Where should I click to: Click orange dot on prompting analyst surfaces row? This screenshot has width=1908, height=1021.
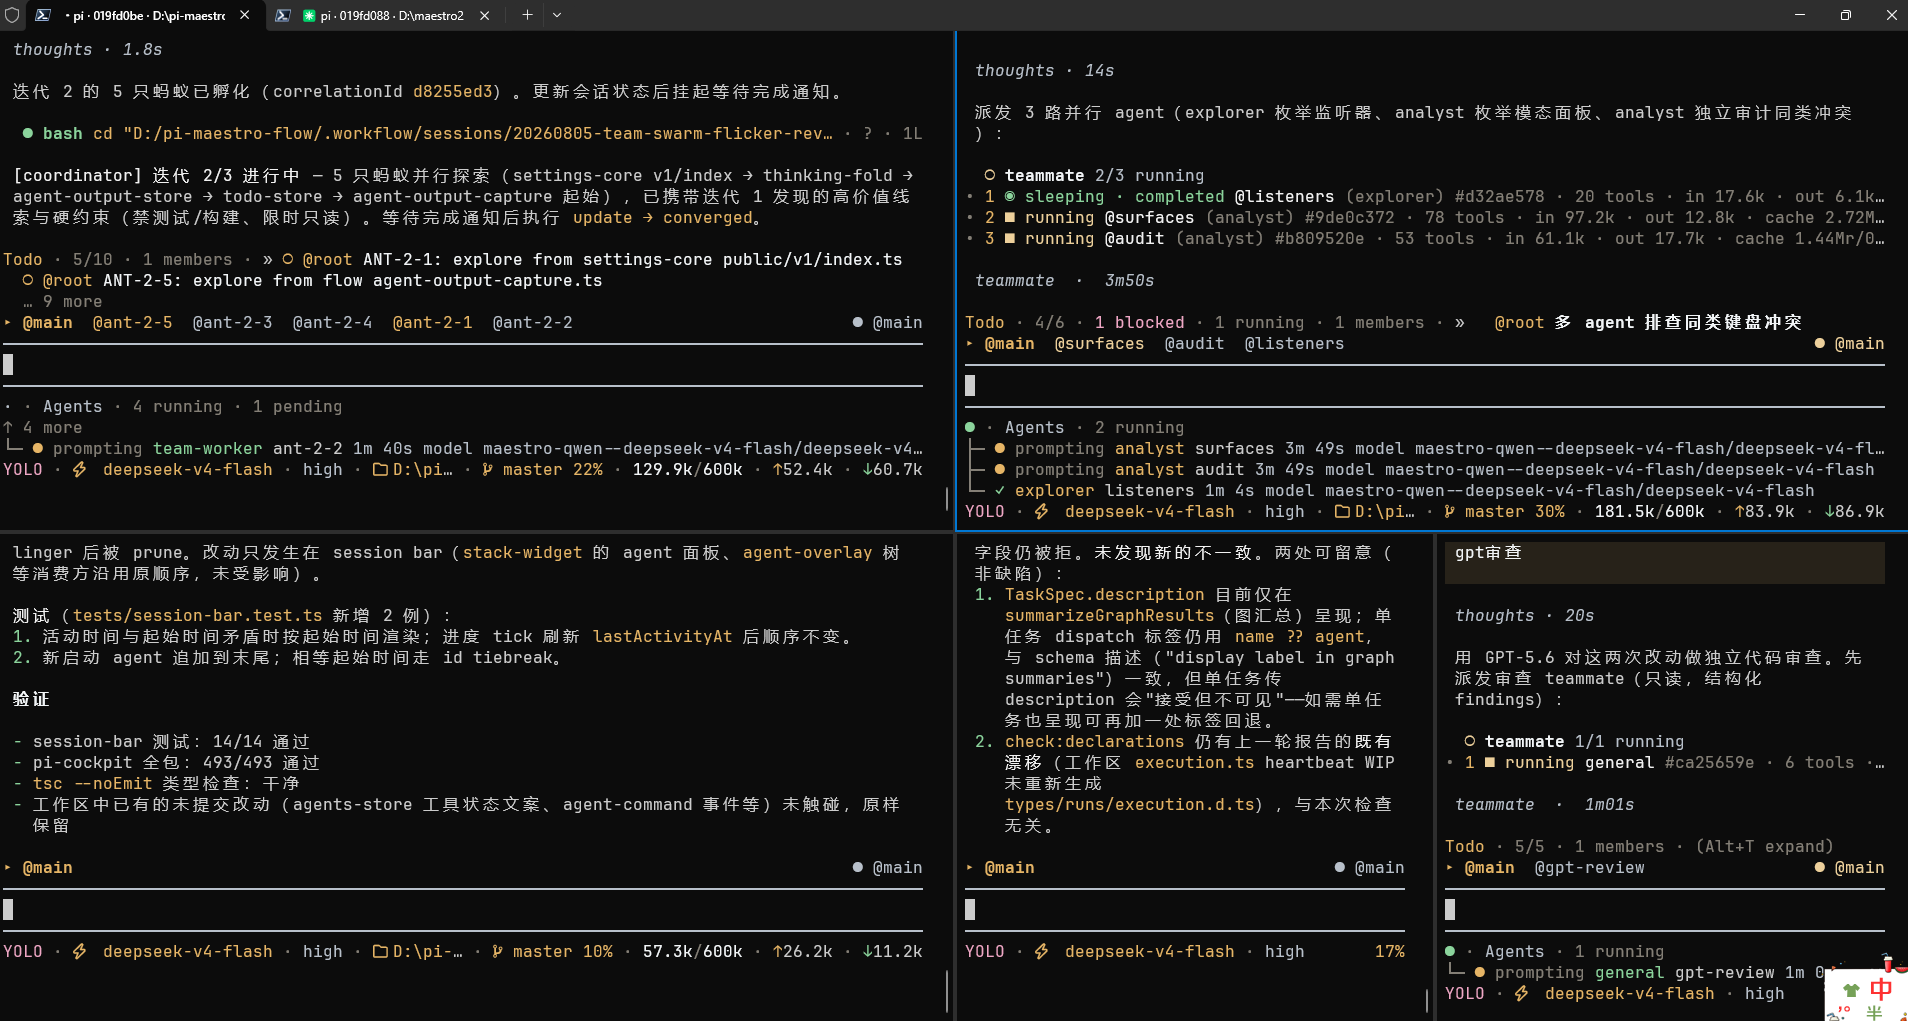click(x=999, y=449)
